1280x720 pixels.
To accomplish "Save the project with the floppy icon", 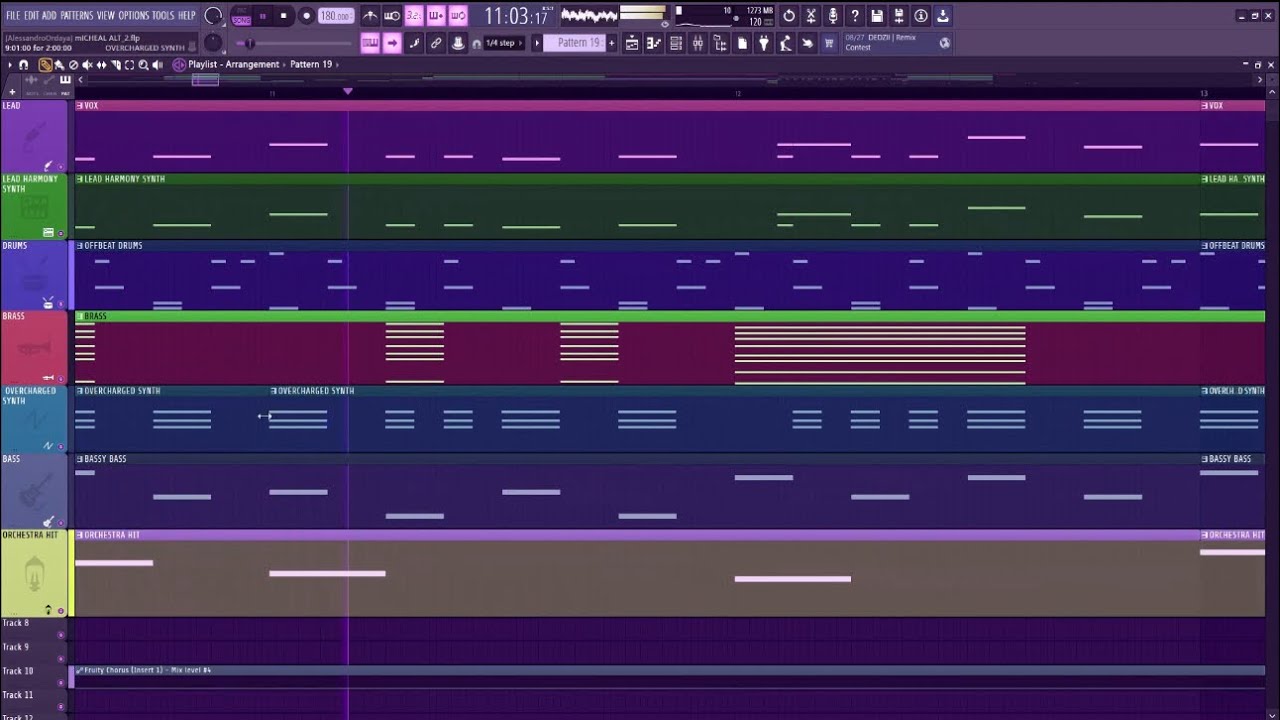I will (877, 16).
